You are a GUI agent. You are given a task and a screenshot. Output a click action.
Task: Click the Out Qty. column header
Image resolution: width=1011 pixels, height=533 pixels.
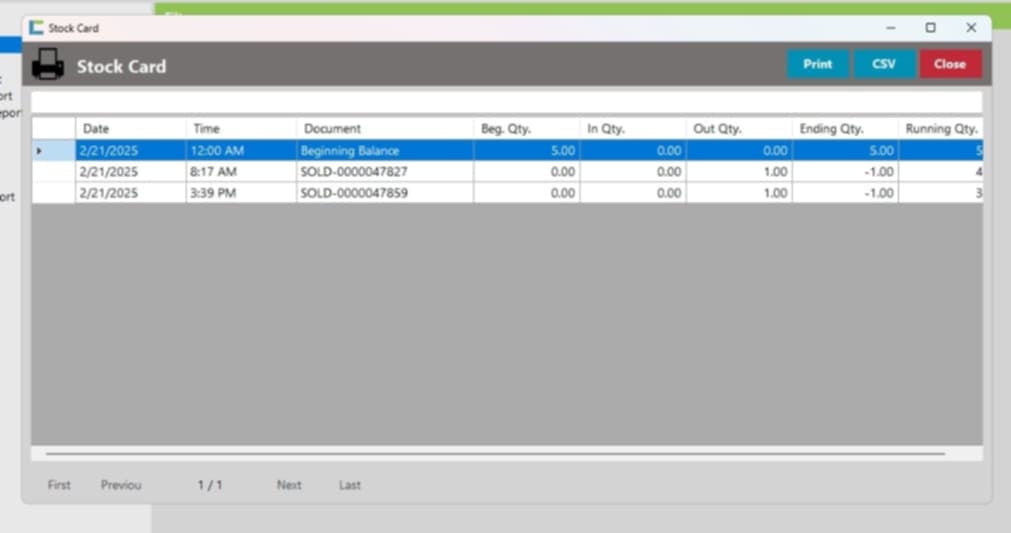(x=739, y=129)
